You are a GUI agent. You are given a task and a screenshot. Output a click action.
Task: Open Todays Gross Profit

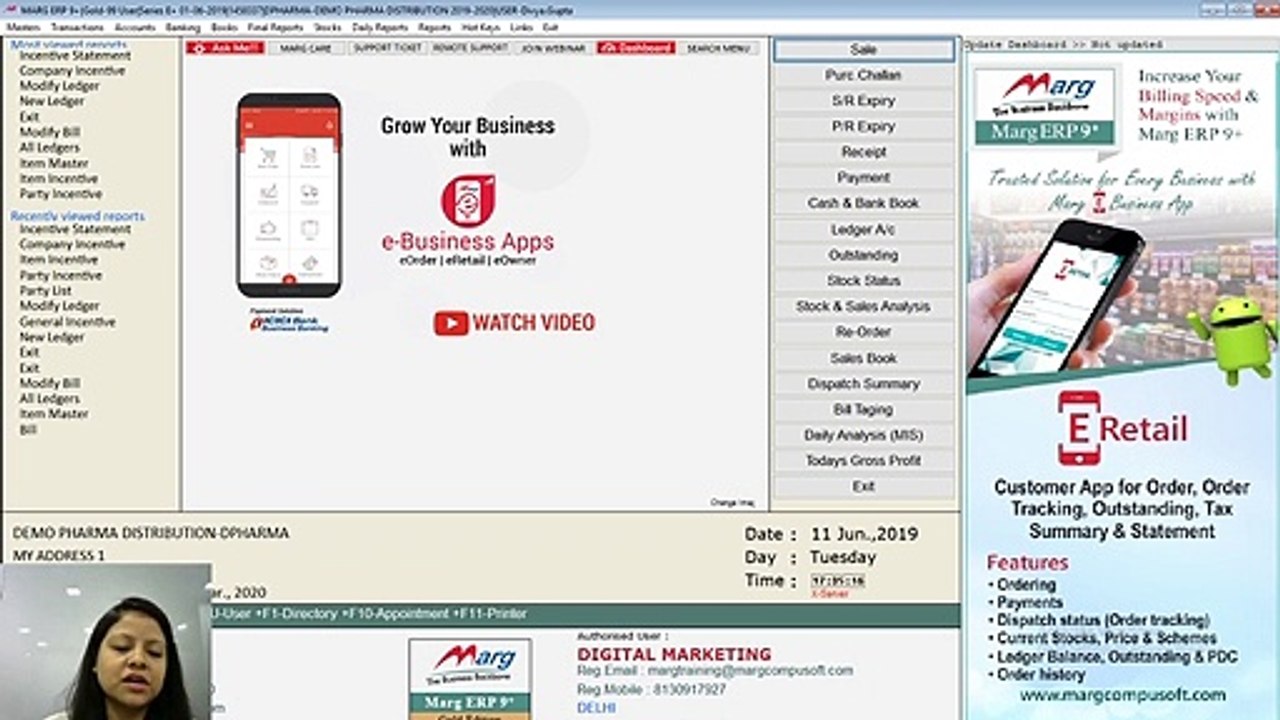point(864,461)
